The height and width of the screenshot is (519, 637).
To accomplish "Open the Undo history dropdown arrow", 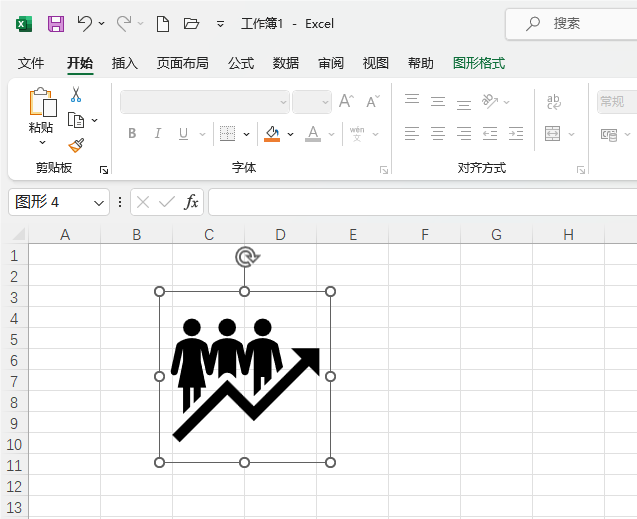I will 102,24.
